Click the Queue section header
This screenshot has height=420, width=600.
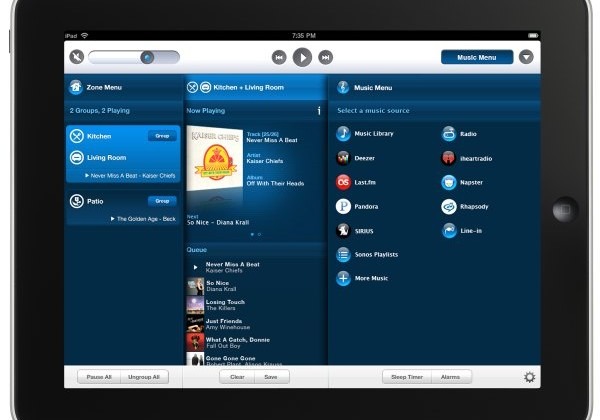click(x=197, y=249)
